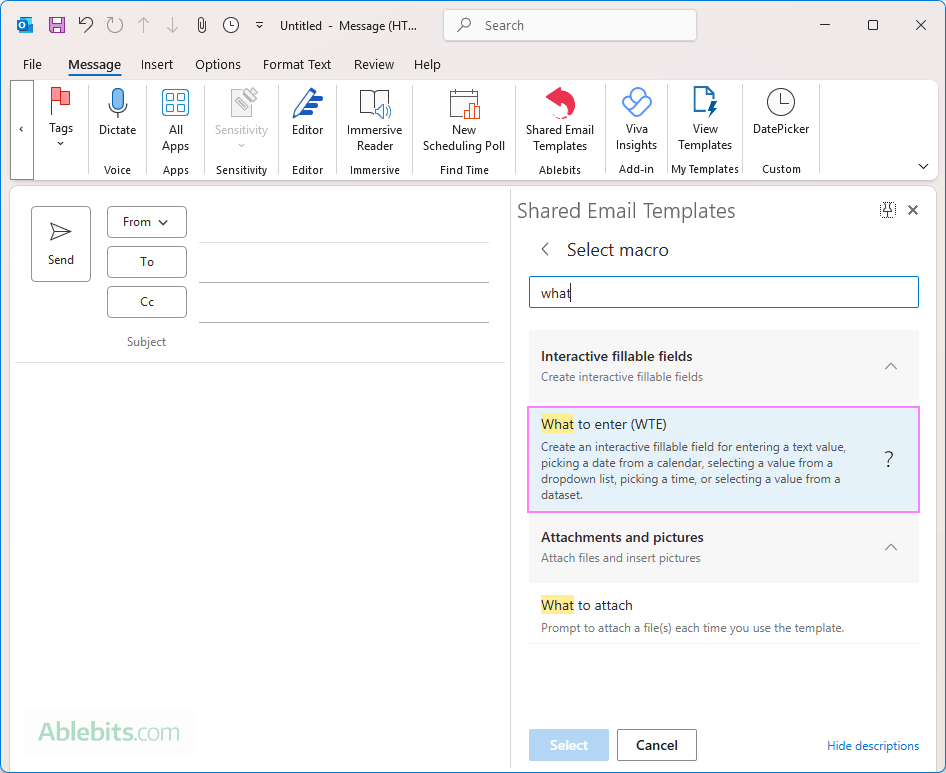Click the Select button
946x773 pixels.
(569, 745)
